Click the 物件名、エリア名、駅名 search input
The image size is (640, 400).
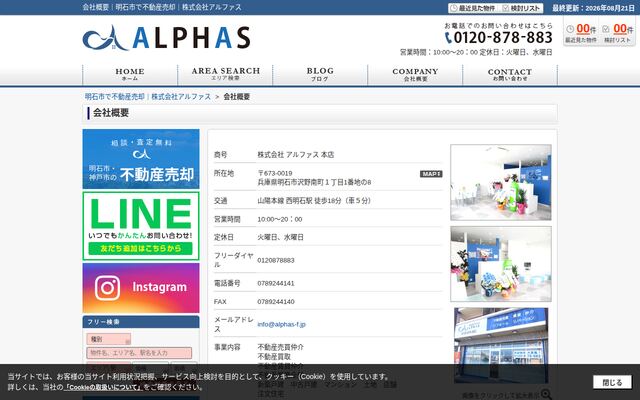[139, 353]
